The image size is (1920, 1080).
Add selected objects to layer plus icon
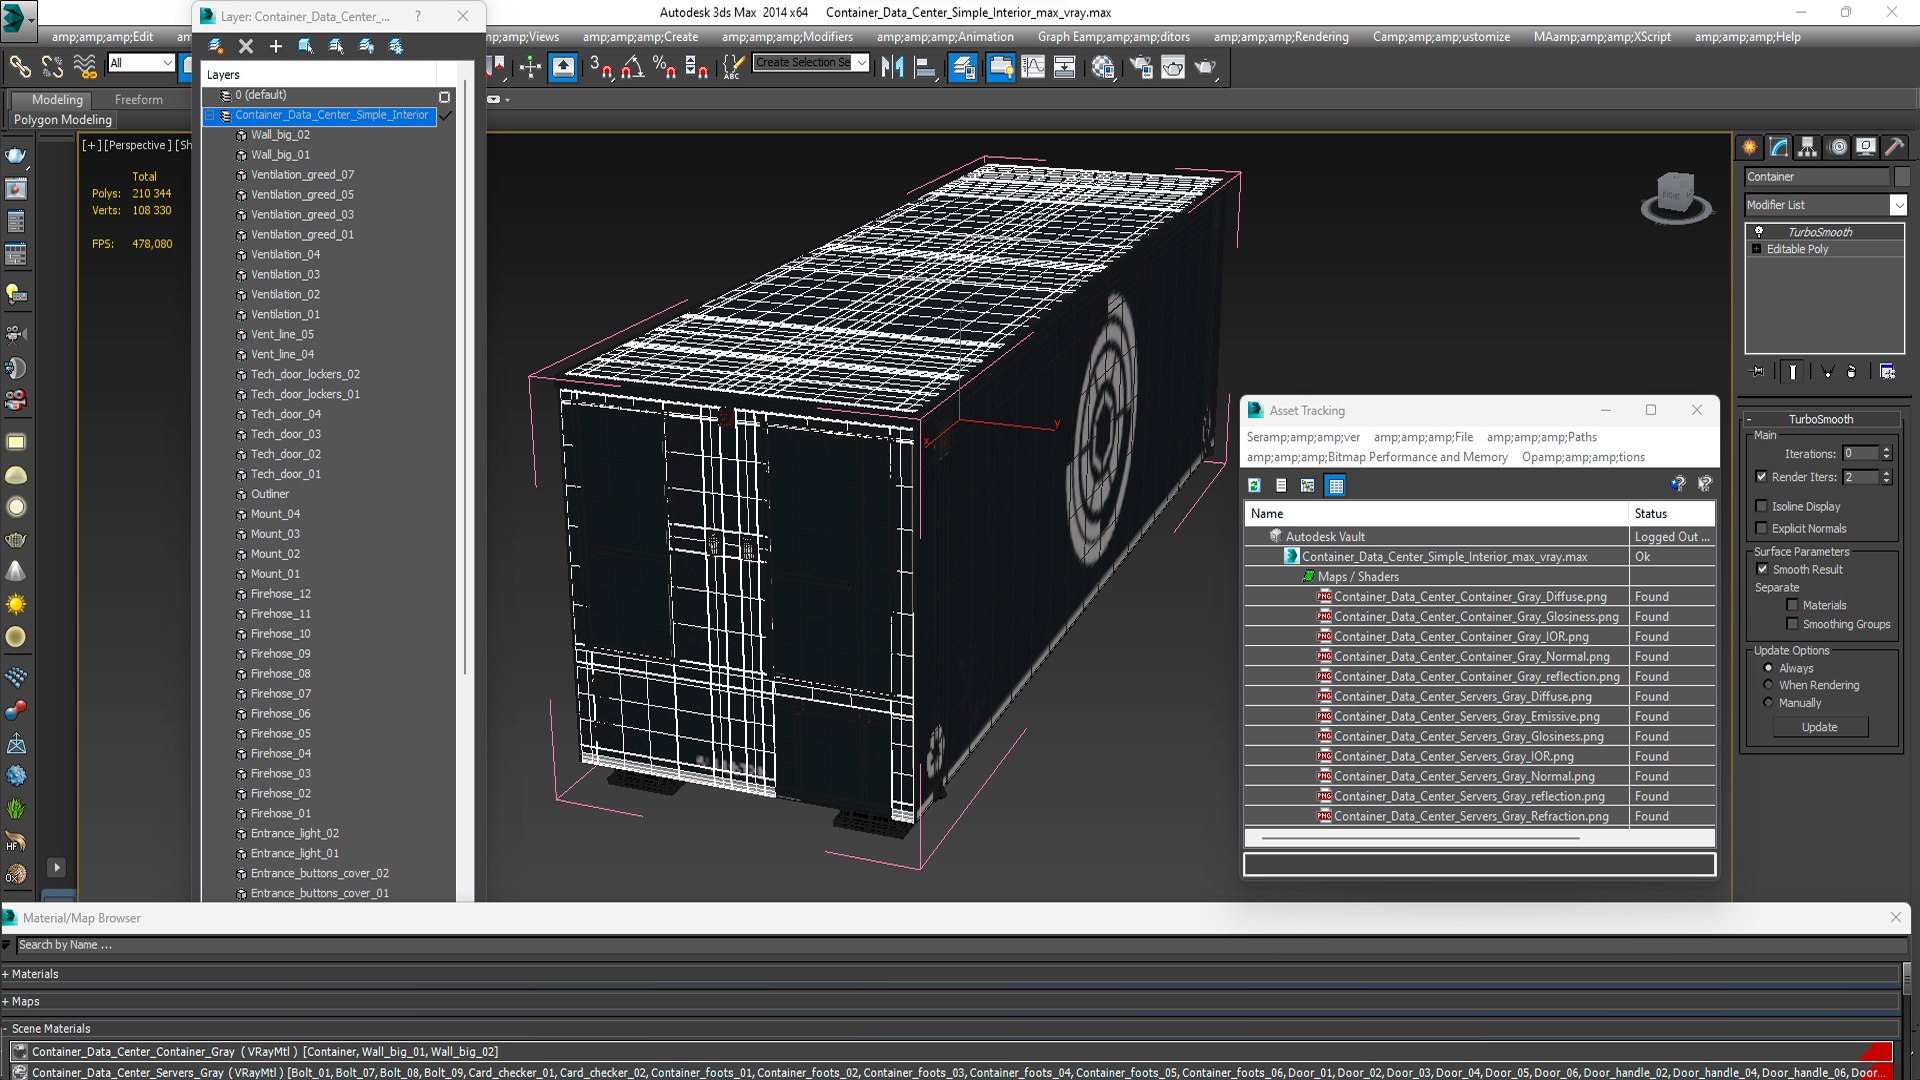click(276, 46)
